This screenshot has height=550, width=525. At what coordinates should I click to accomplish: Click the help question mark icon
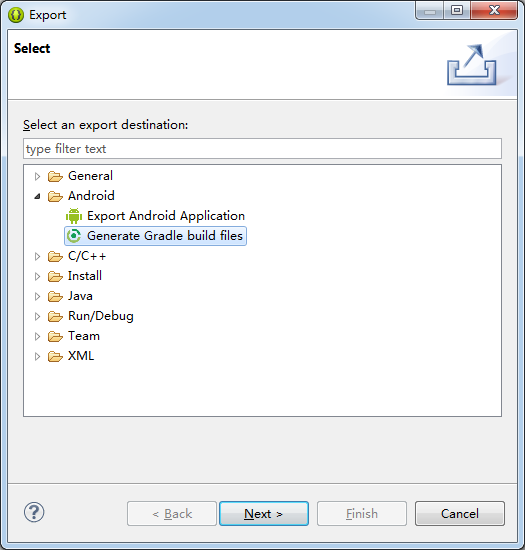tap(34, 512)
